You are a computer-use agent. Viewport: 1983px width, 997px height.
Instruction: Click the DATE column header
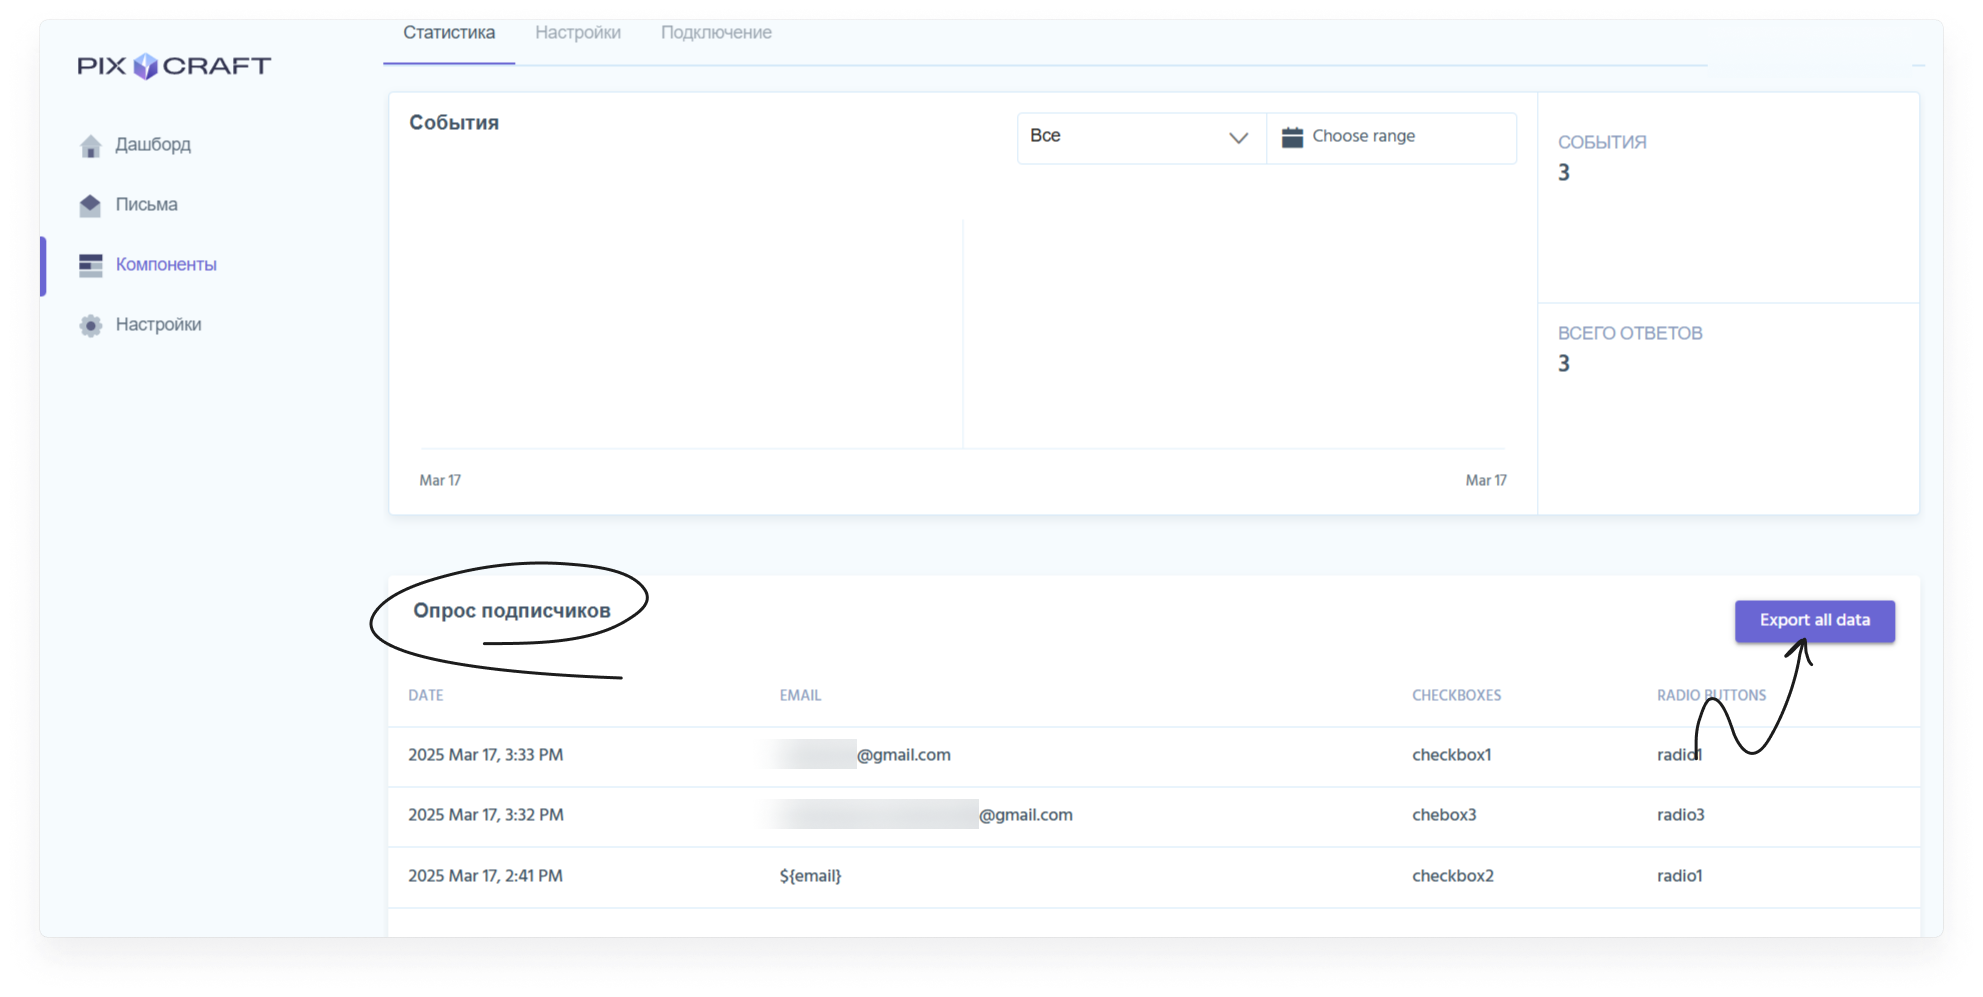tap(426, 696)
